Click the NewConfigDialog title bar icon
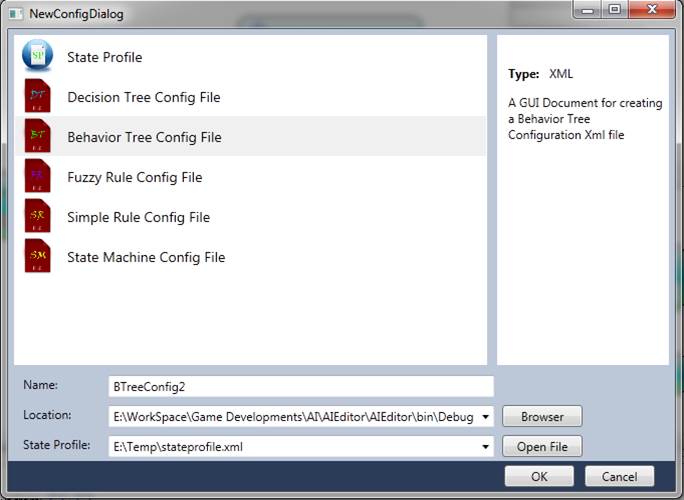Image resolution: width=684 pixels, height=500 pixels. coord(15,13)
